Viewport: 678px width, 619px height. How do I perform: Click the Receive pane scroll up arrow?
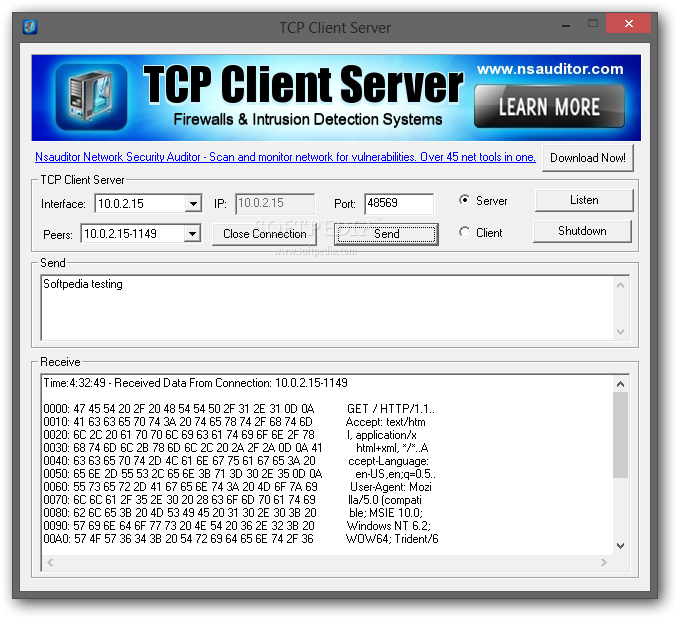click(620, 384)
